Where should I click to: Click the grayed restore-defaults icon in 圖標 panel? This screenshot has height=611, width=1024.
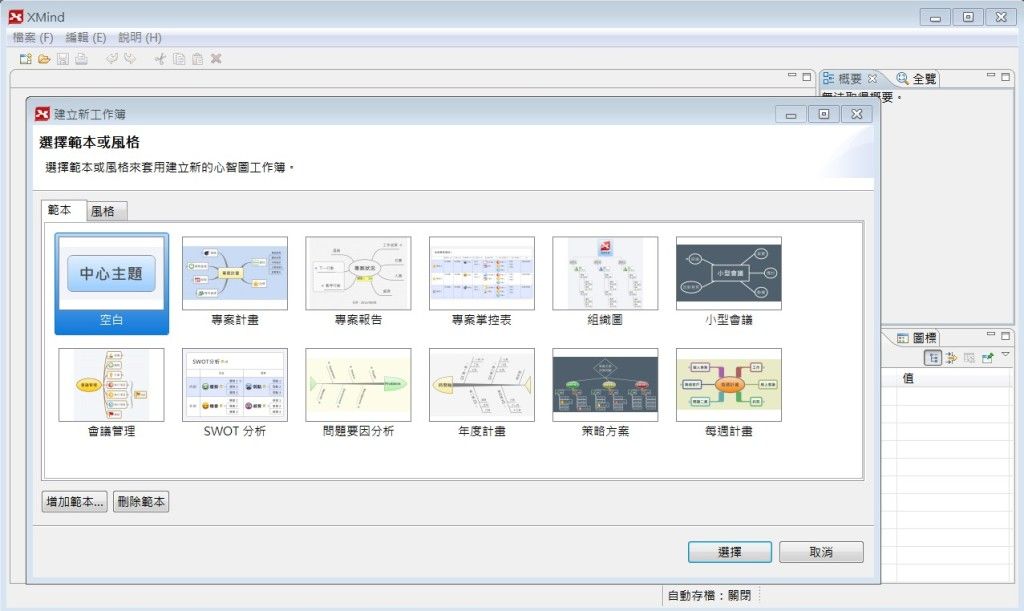[x=969, y=357]
